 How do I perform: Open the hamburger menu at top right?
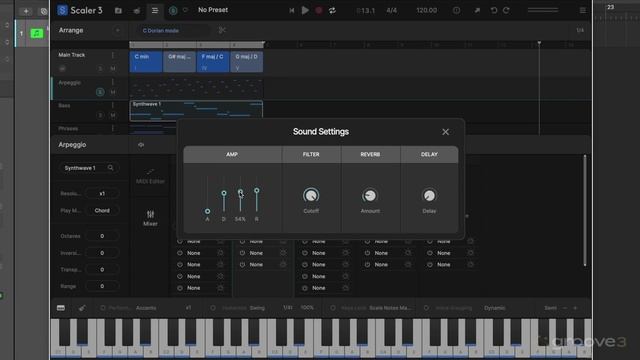(x=582, y=10)
